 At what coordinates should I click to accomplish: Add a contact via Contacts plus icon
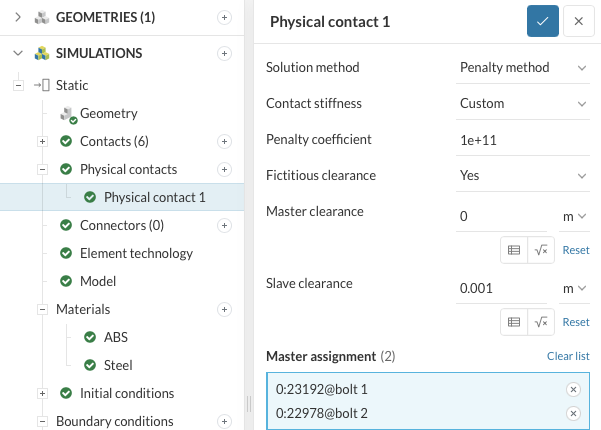point(224,141)
